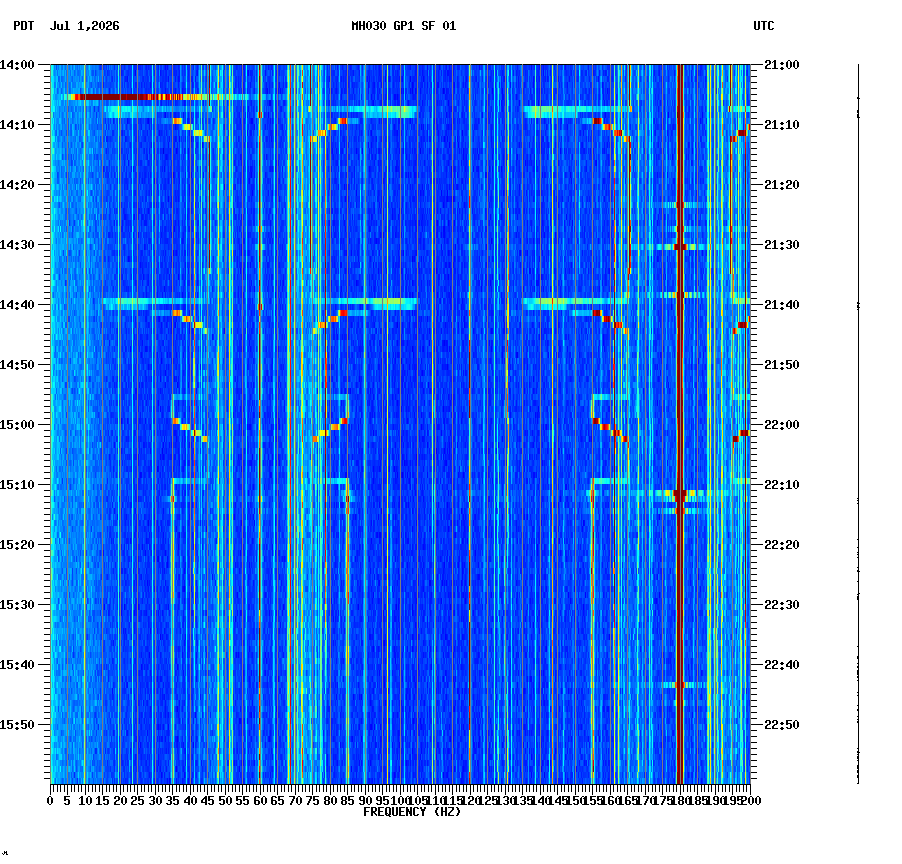Click the 90 Hz frequency label
This screenshot has width=902, height=864.
tap(365, 801)
